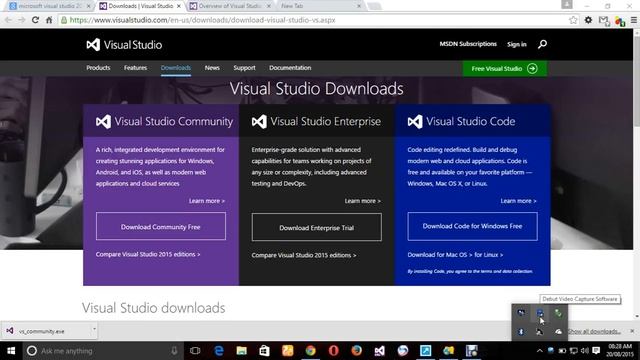Open the Products nav menu
This screenshot has width=640, height=360.
98,68
